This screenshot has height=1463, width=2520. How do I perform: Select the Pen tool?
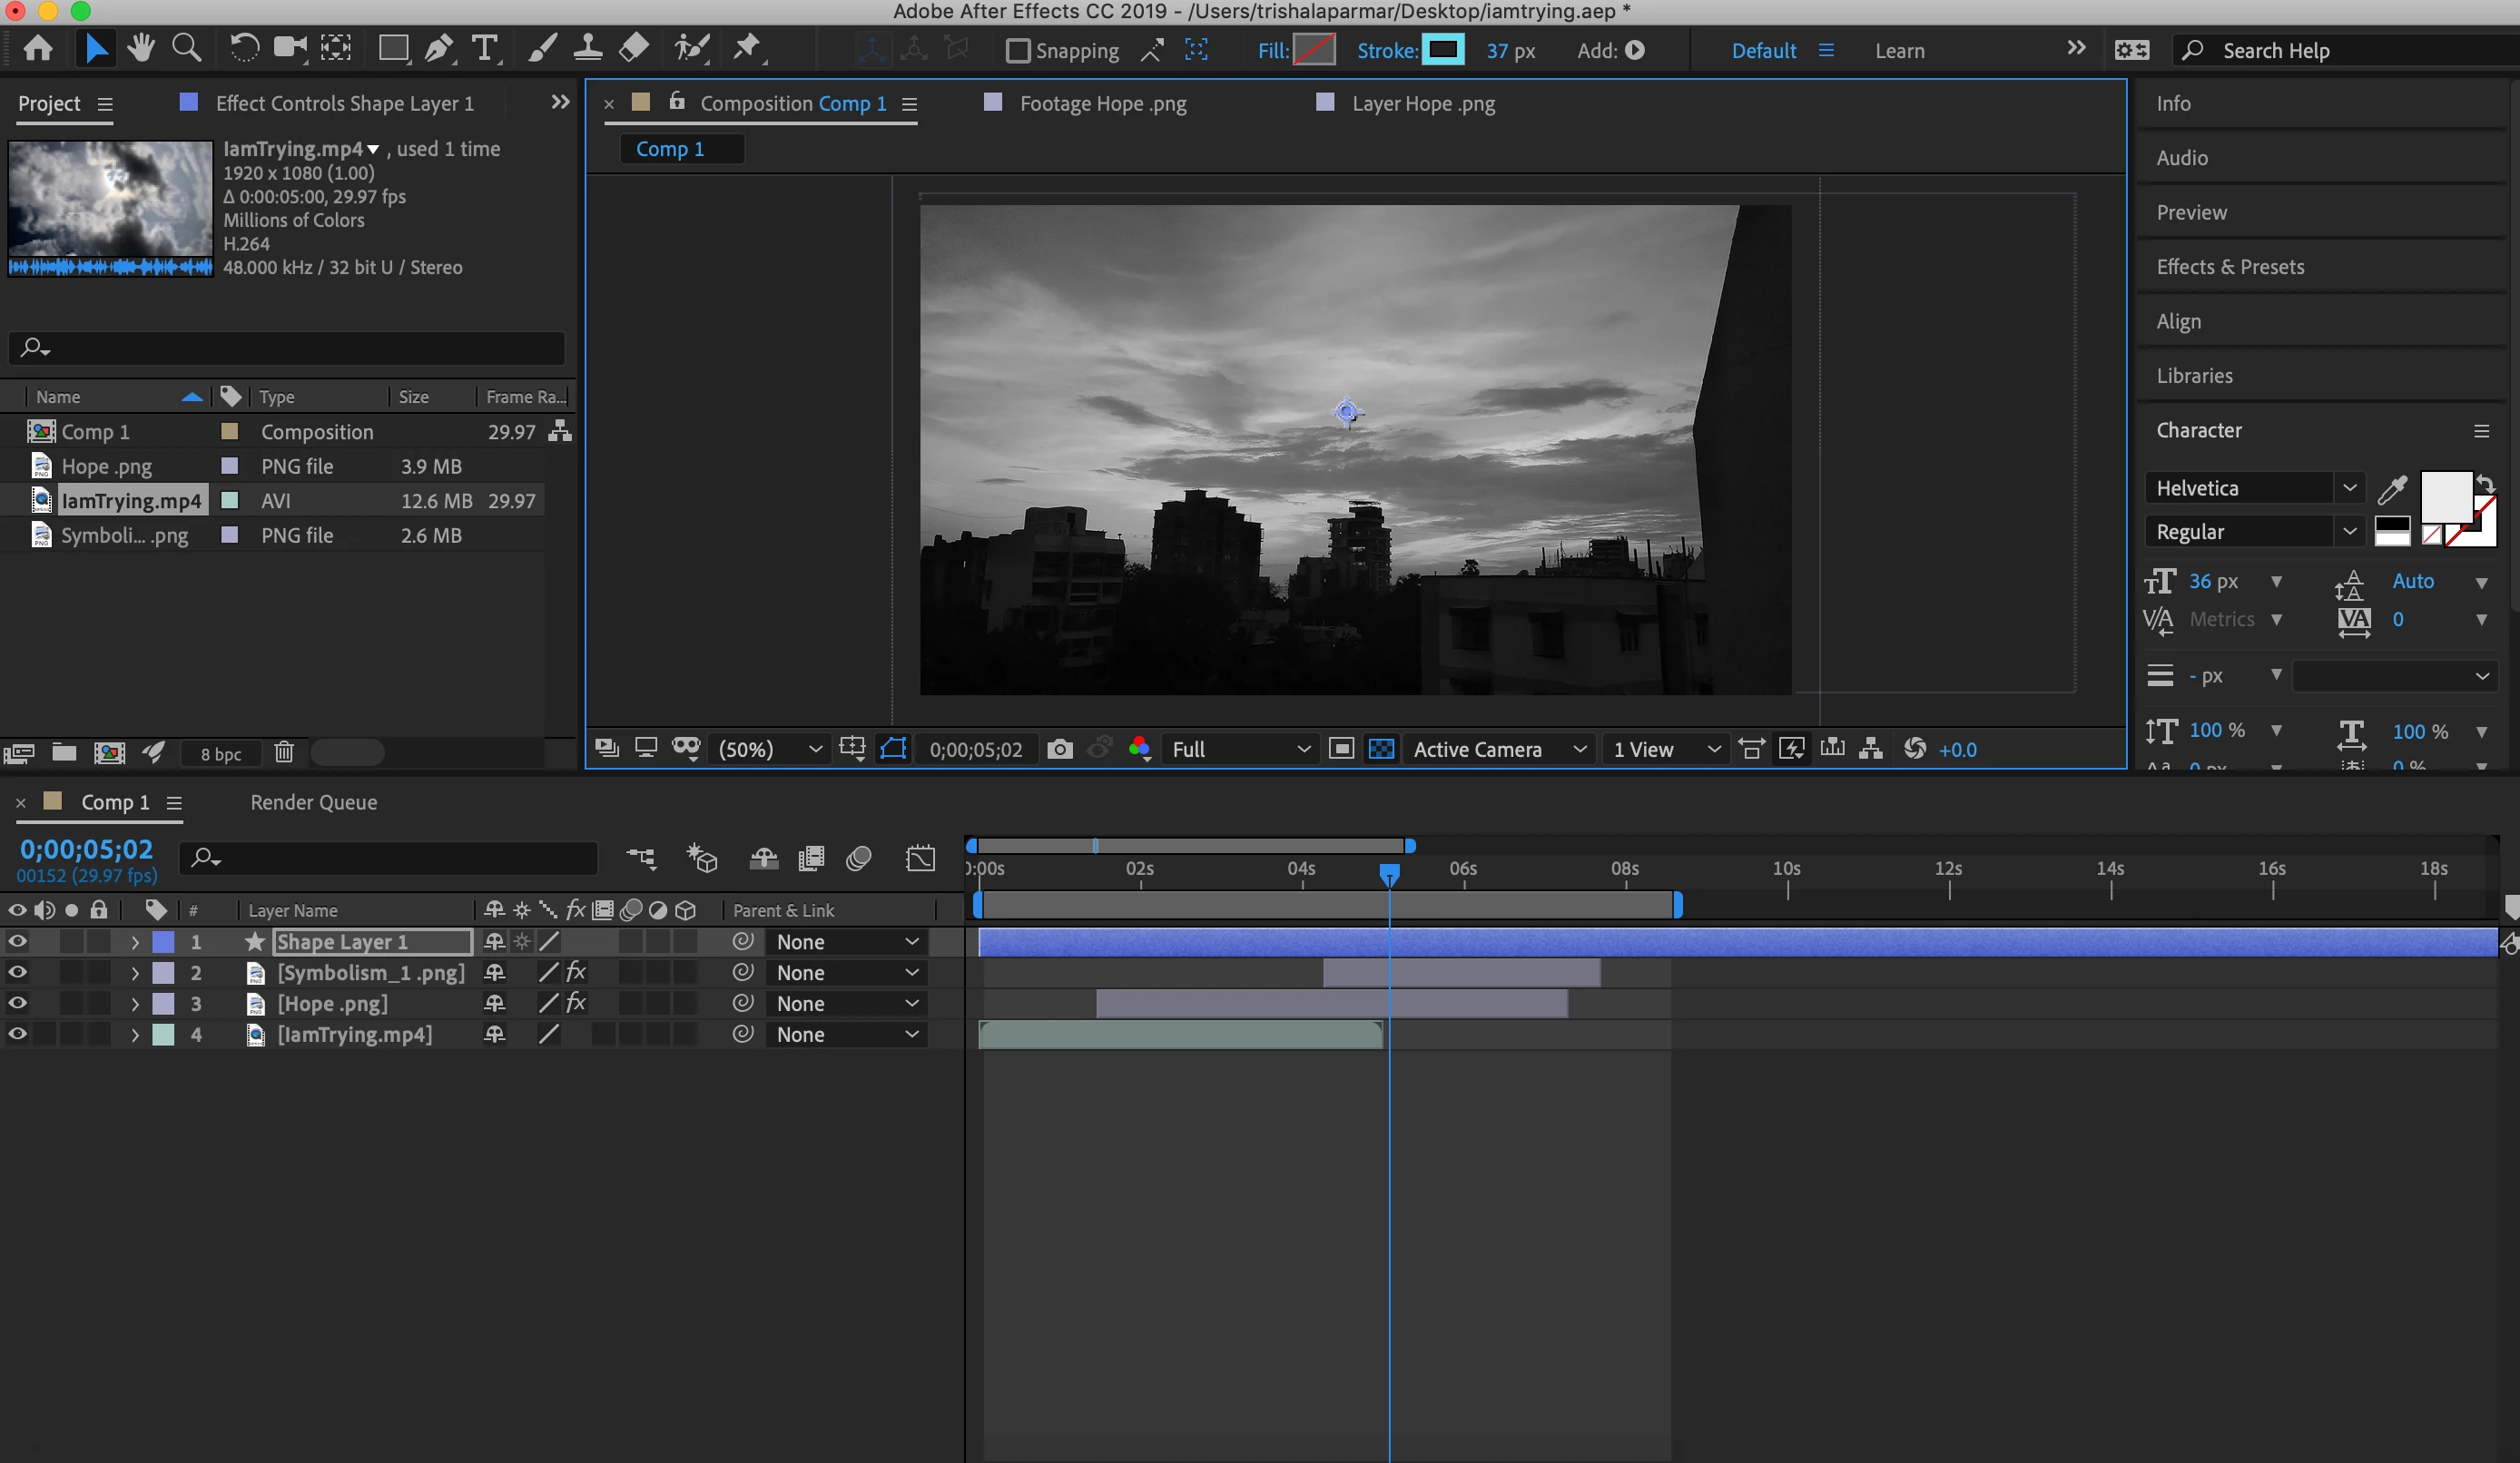tap(438, 49)
